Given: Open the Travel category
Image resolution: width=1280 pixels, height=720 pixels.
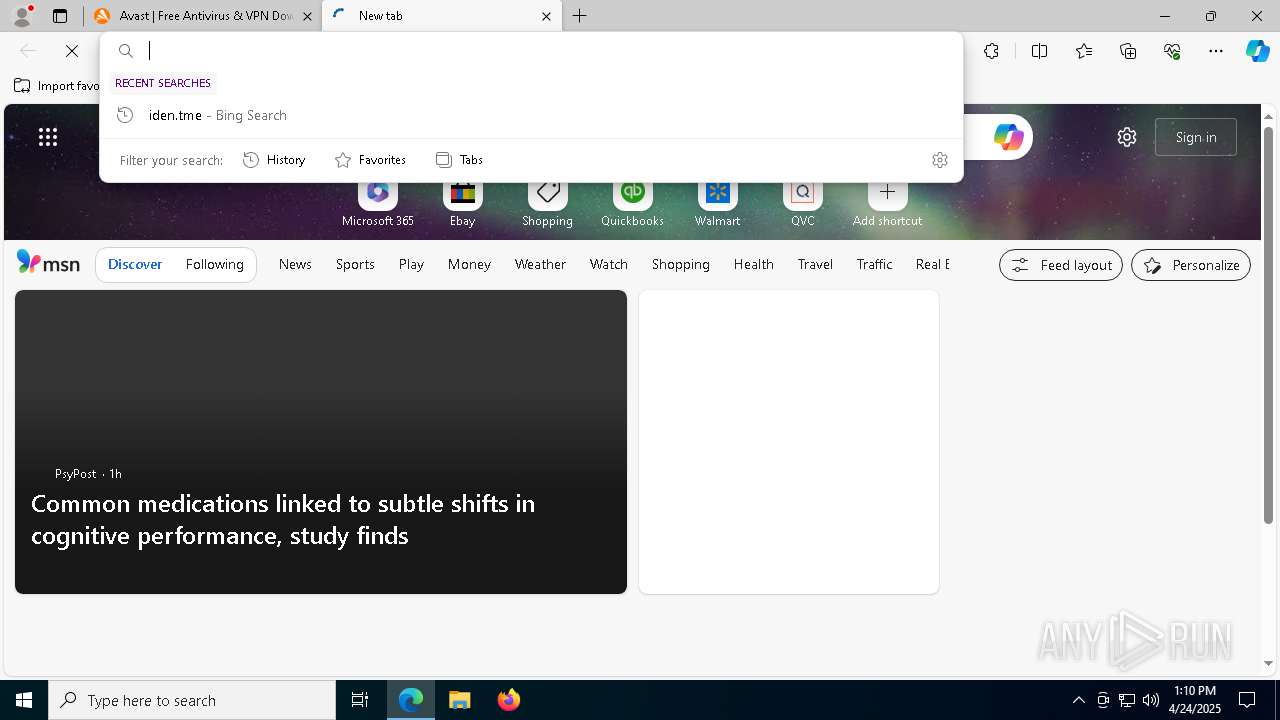Looking at the screenshot, I should coord(815,264).
